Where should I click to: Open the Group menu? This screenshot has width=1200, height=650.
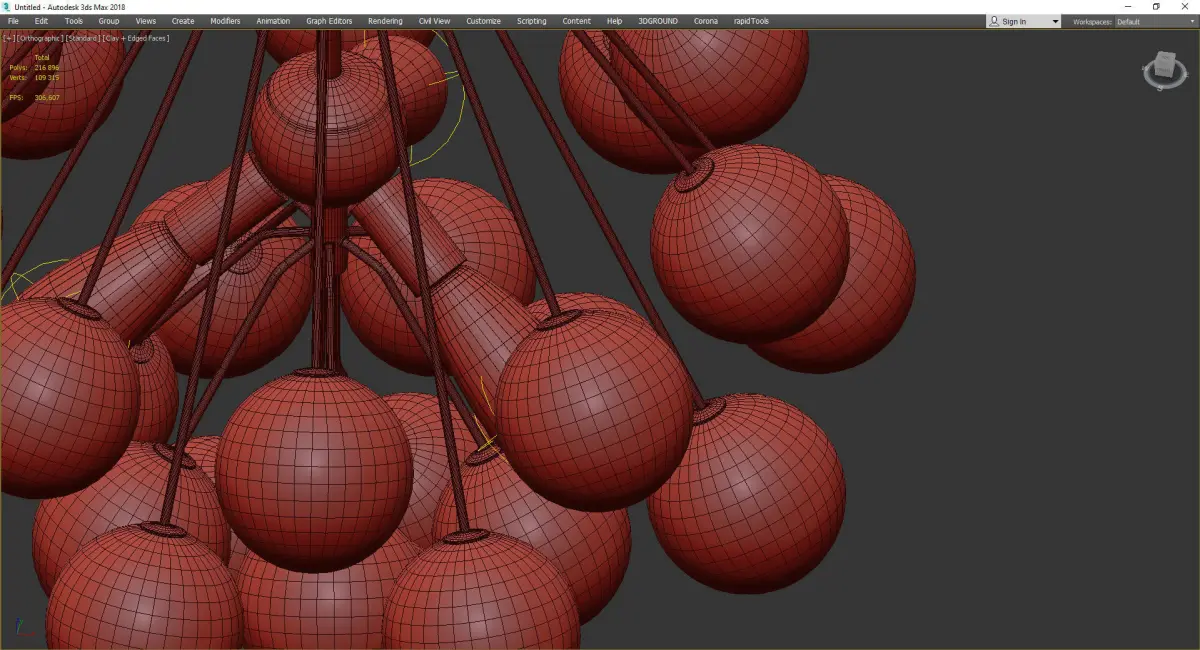(108, 21)
